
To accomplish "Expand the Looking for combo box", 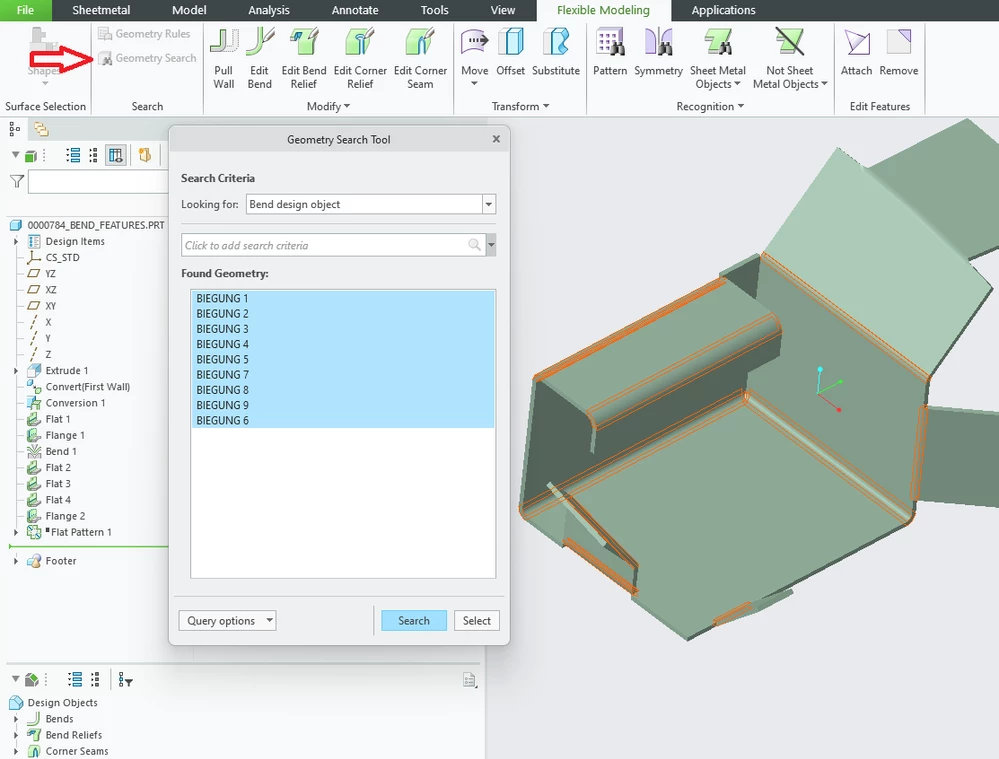I will pyautogui.click(x=489, y=204).
